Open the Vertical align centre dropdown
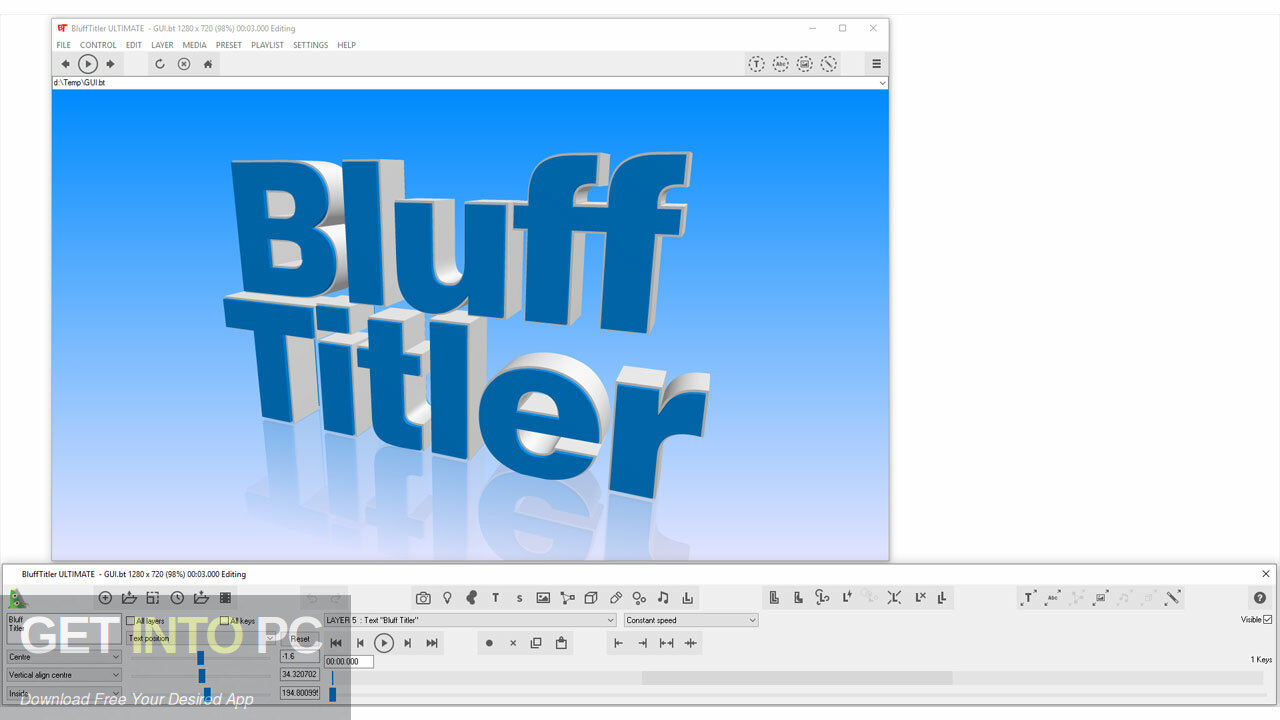The height and width of the screenshot is (720, 1280). (x=64, y=675)
